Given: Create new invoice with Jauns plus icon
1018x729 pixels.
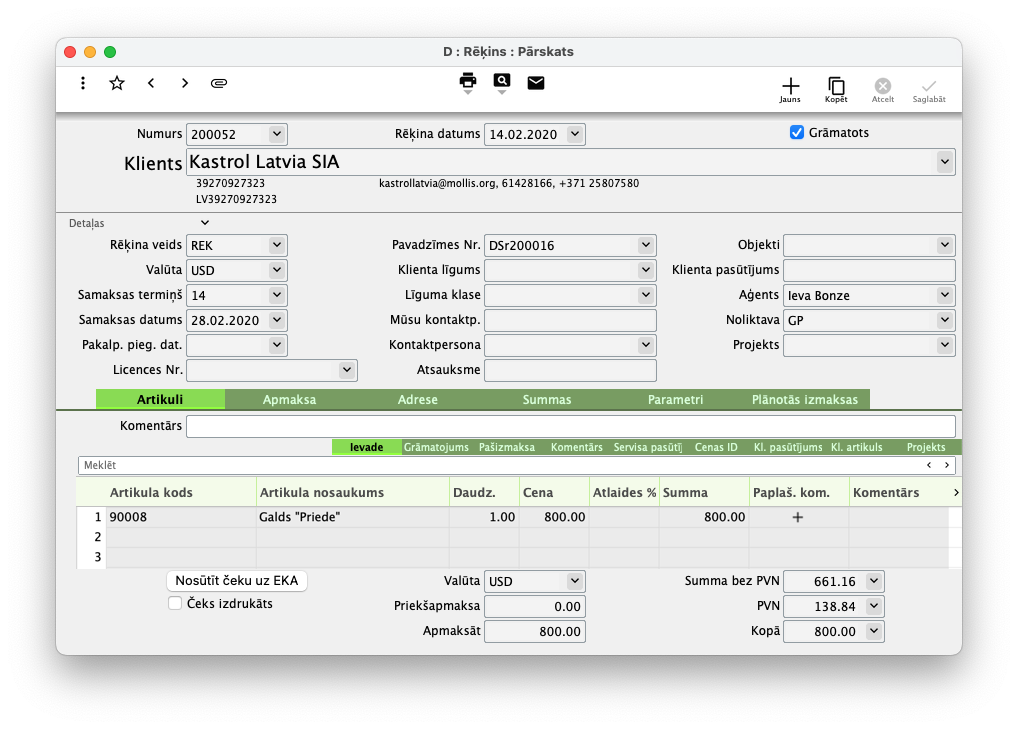Looking at the screenshot, I should (790, 88).
